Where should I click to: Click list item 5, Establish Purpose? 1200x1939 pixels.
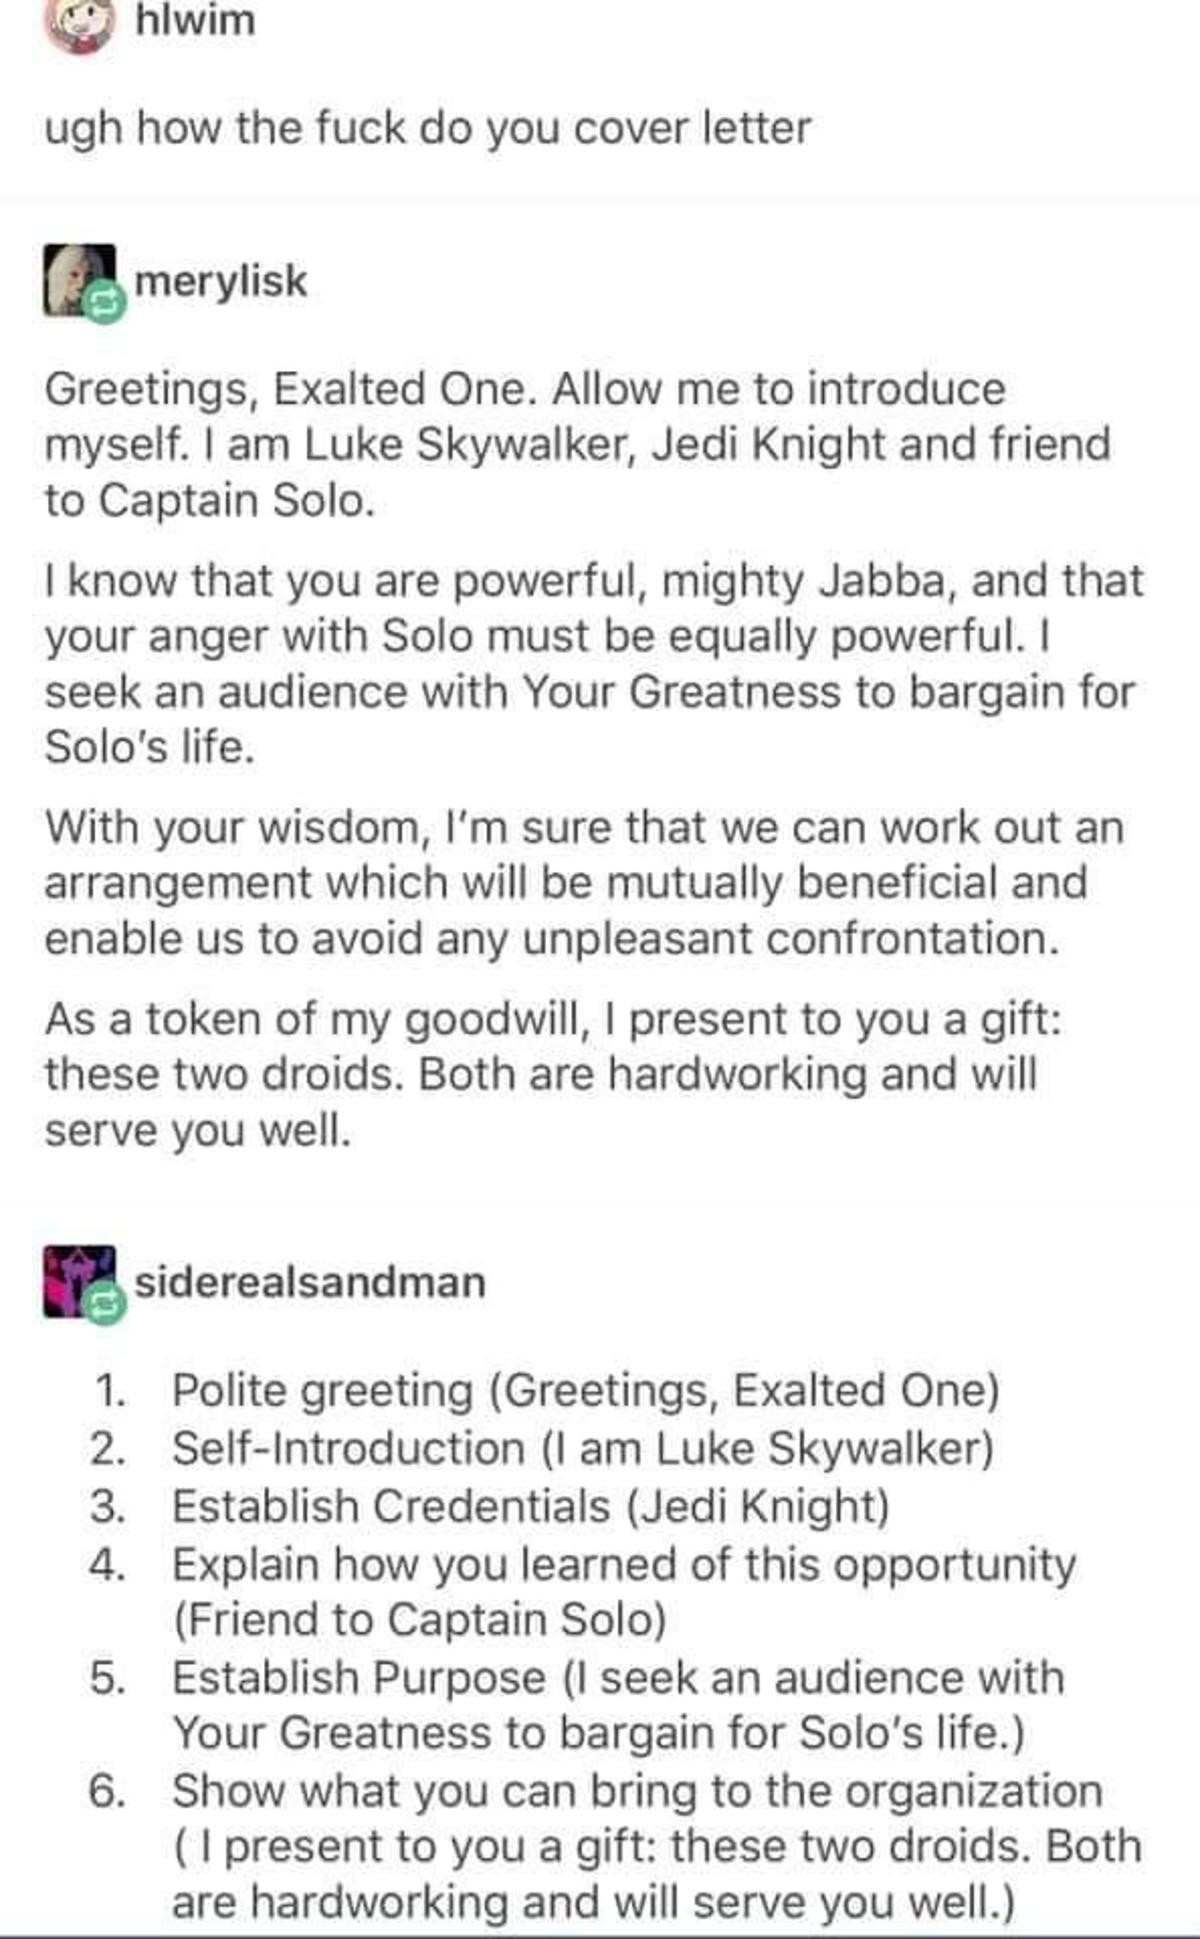point(577,1706)
